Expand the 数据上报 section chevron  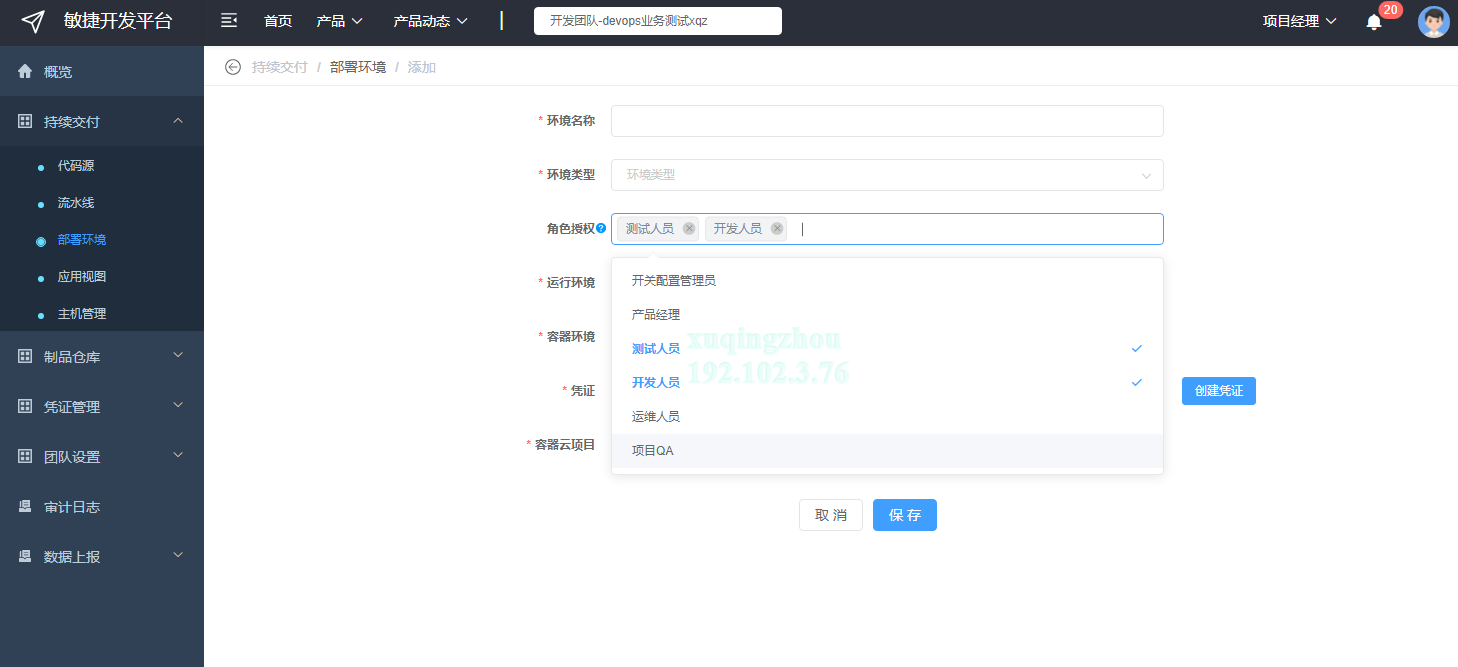178,555
